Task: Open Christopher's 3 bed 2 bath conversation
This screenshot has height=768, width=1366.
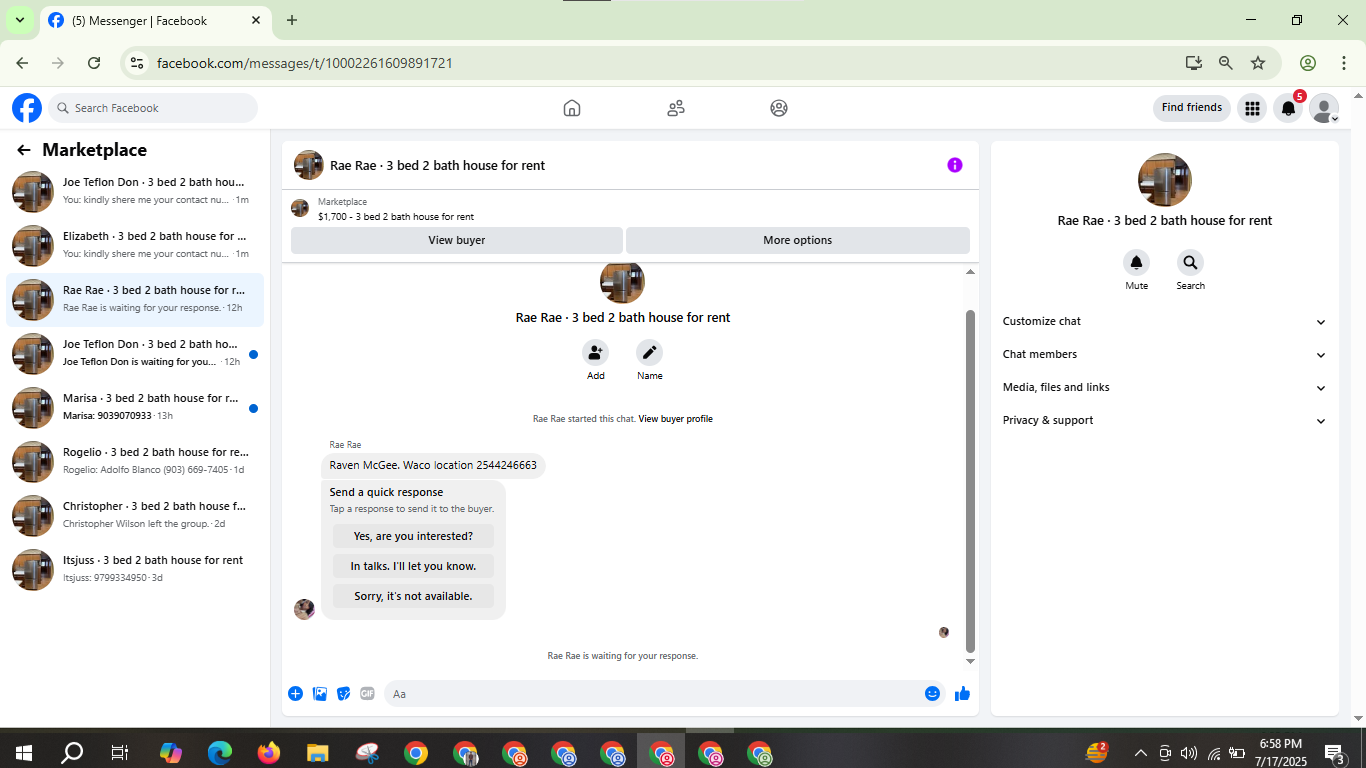Action: coord(135,516)
